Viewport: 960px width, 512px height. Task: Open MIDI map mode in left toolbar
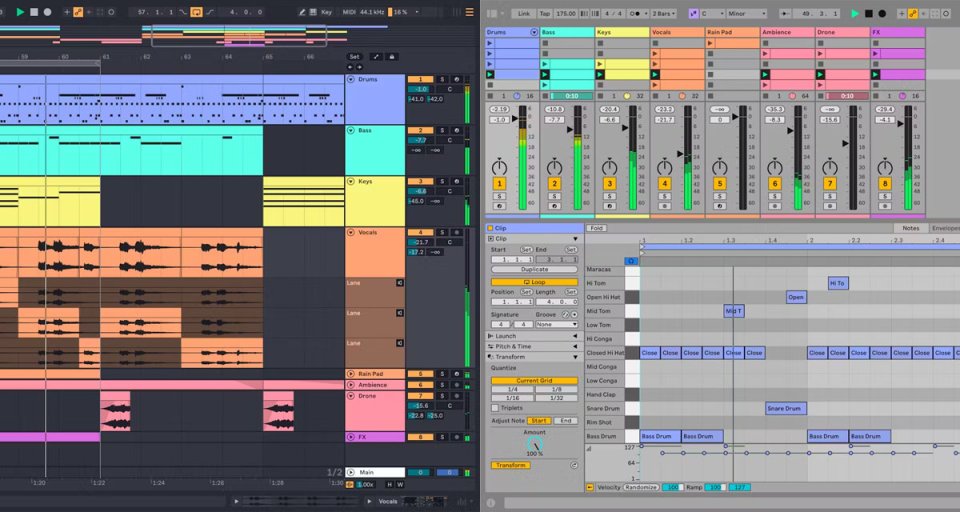(349, 12)
